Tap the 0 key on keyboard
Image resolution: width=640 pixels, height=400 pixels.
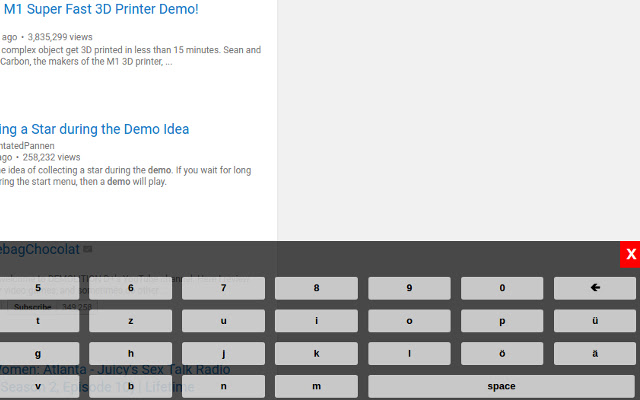pos(502,288)
